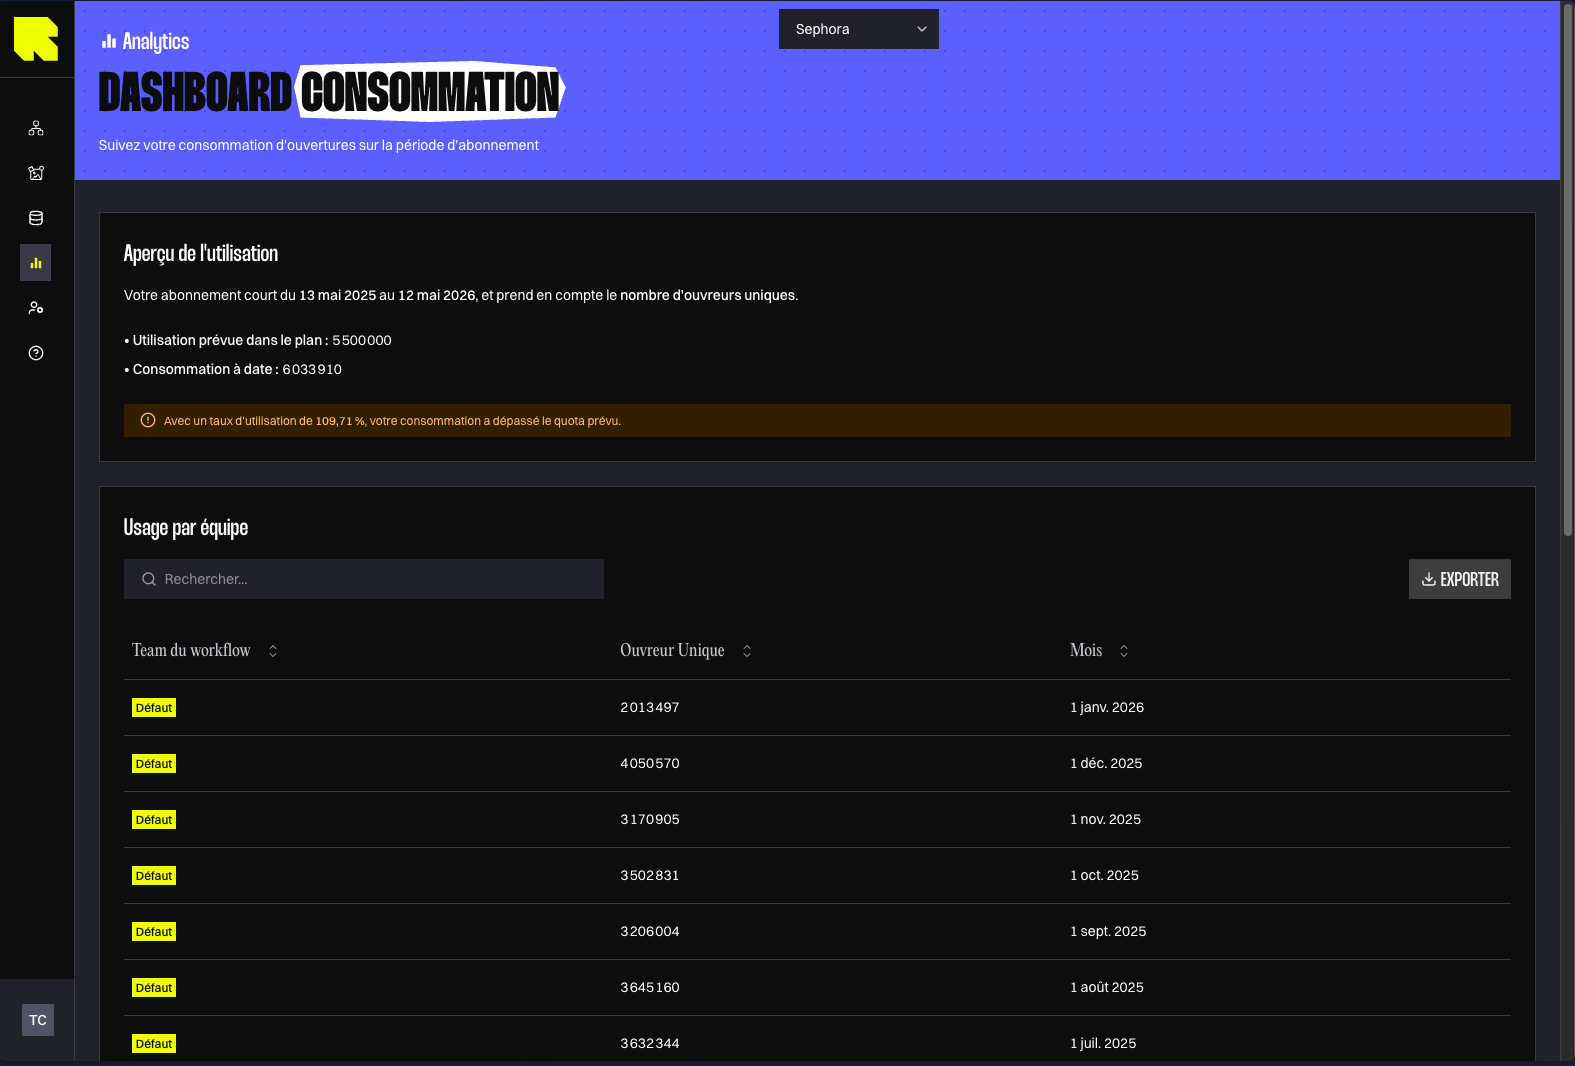Click the Défaut tag in nov. 2025 row
Viewport: 1575px width, 1066px height.
pyautogui.click(x=154, y=820)
